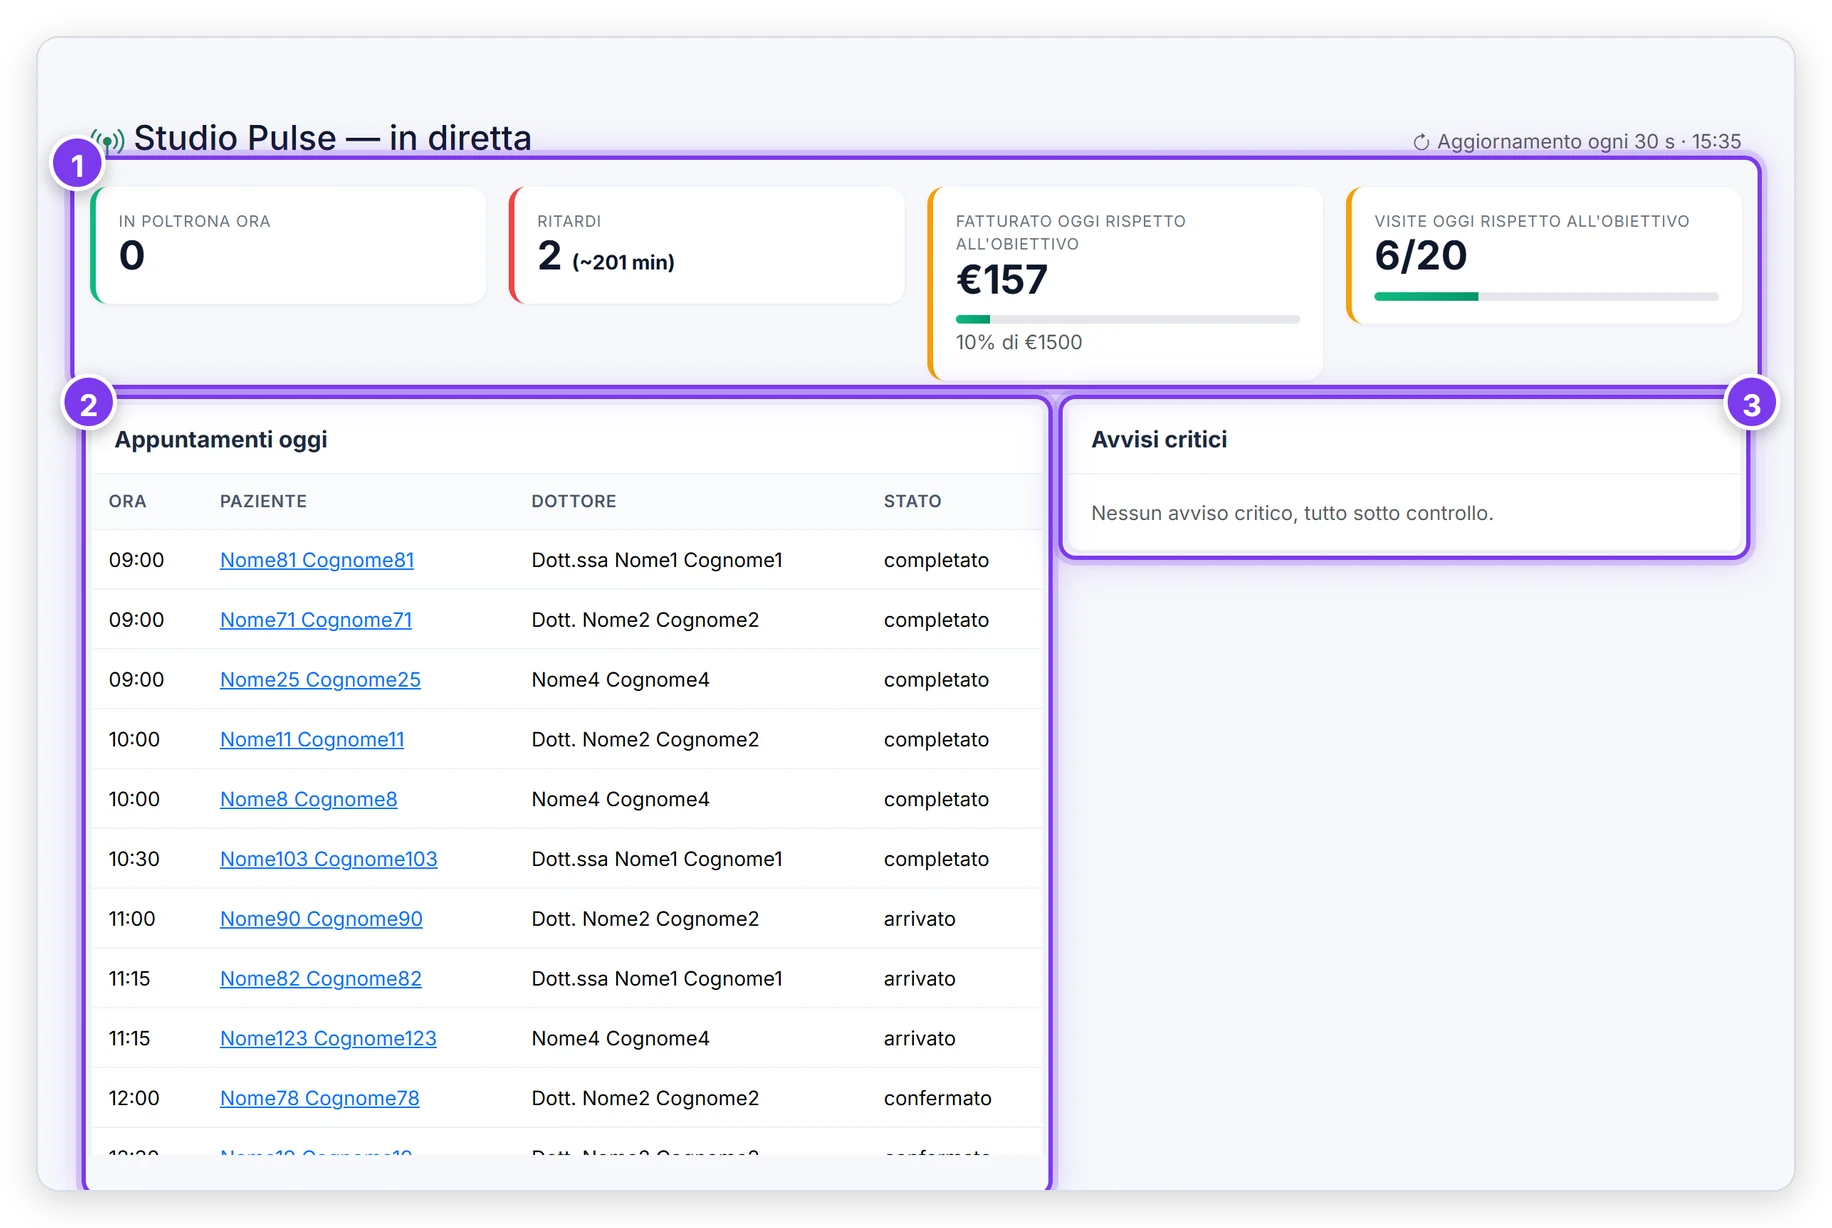Click the (~201 min) delay text
The image size is (1832, 1228).
tap(623, 262)
